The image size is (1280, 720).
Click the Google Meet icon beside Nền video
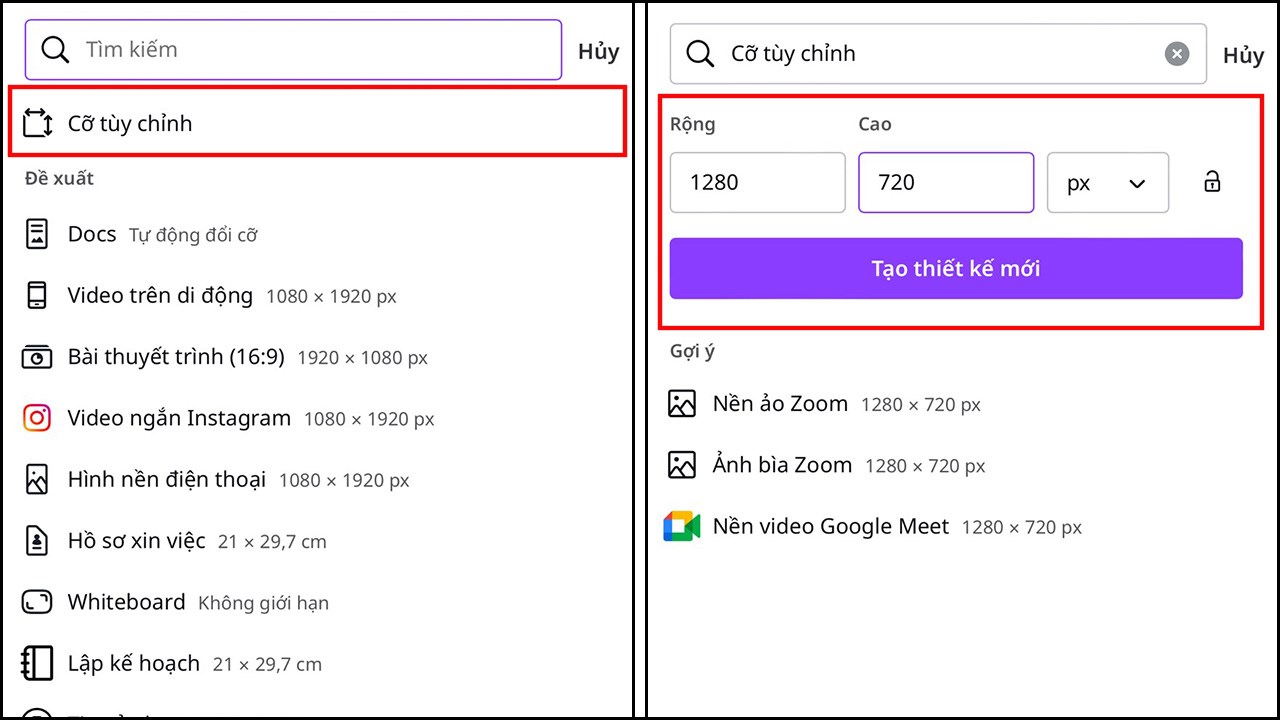pos(682,525)
